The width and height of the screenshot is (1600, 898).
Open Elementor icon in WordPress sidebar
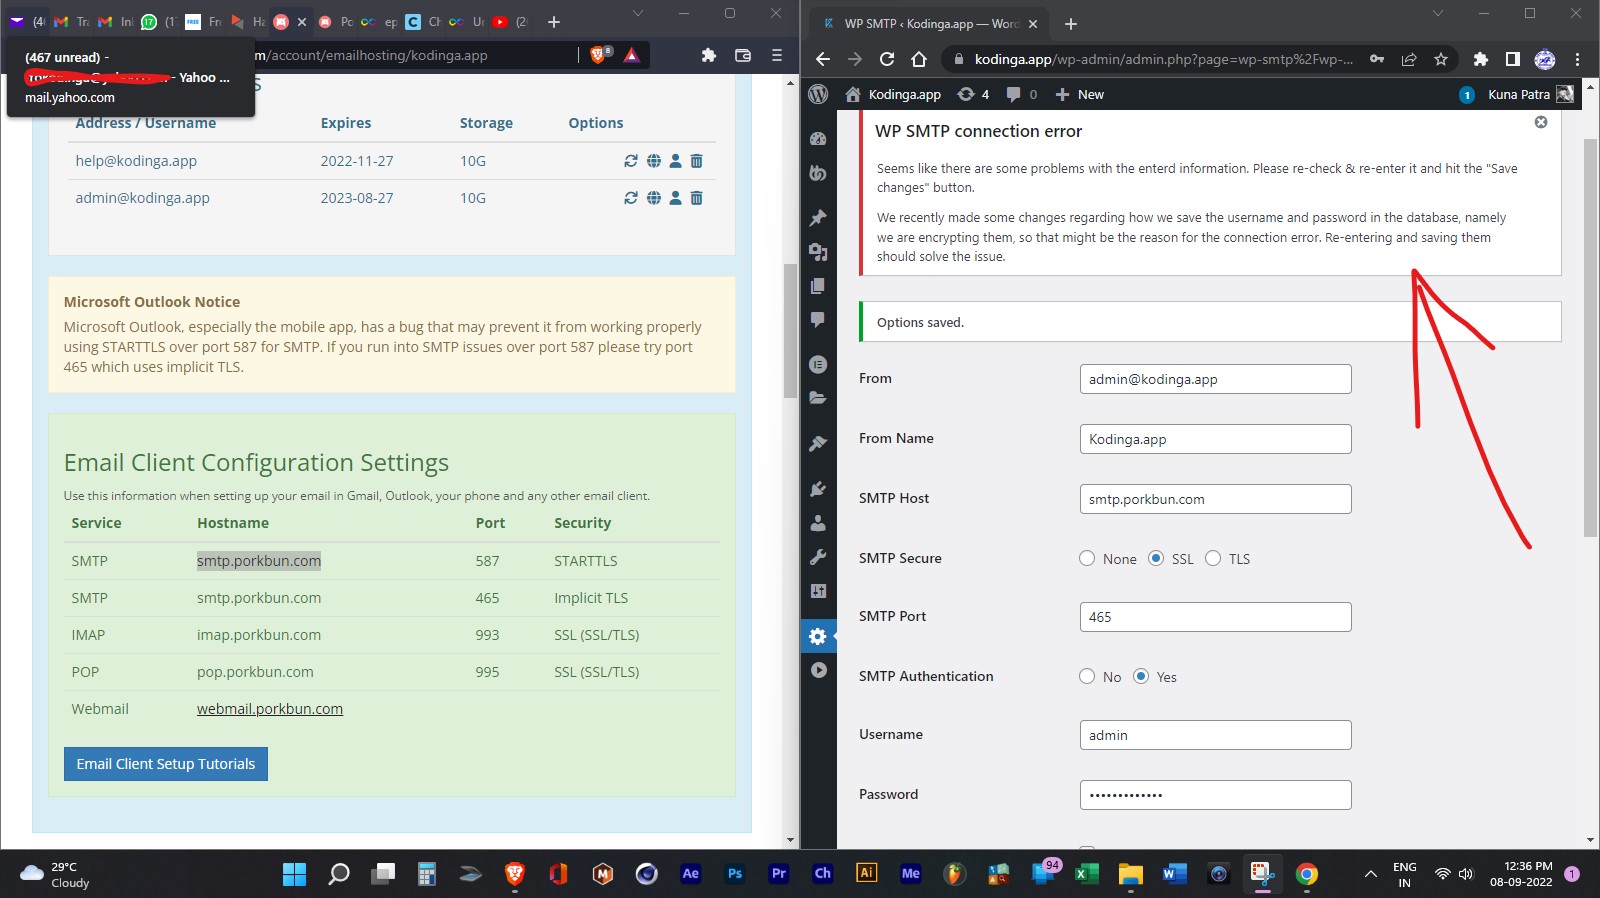818,364
